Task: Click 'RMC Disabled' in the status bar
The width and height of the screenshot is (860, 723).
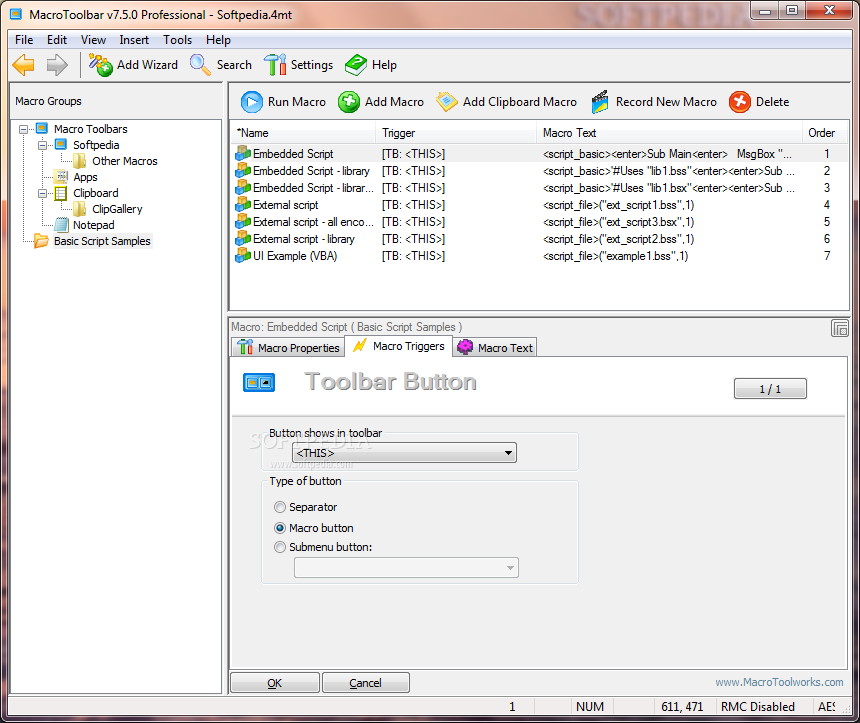Action: (757, 707)
